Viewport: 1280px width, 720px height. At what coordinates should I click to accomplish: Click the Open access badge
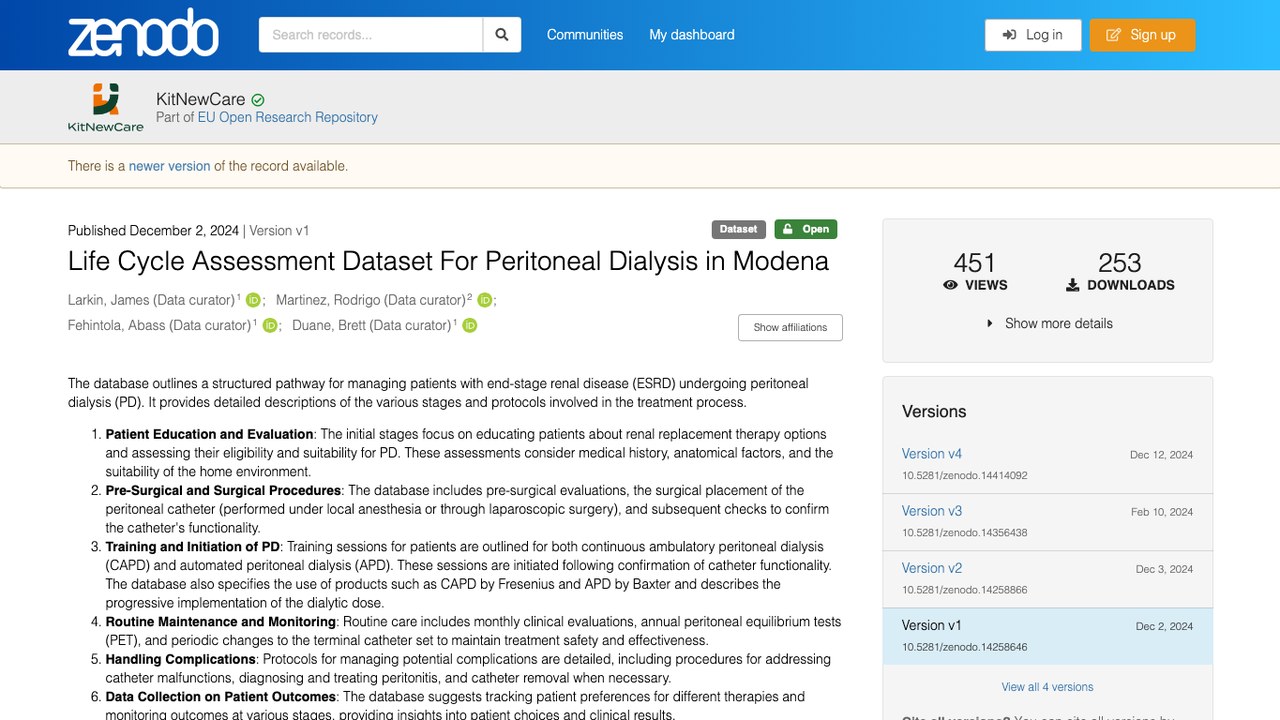(x=806, y=229)
